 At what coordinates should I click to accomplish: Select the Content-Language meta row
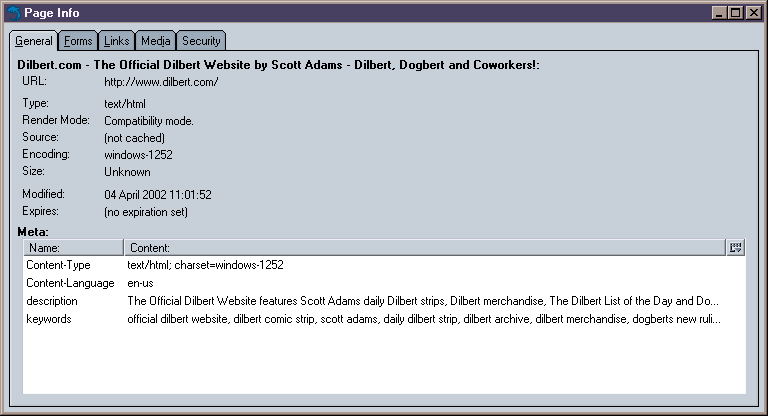69,283
